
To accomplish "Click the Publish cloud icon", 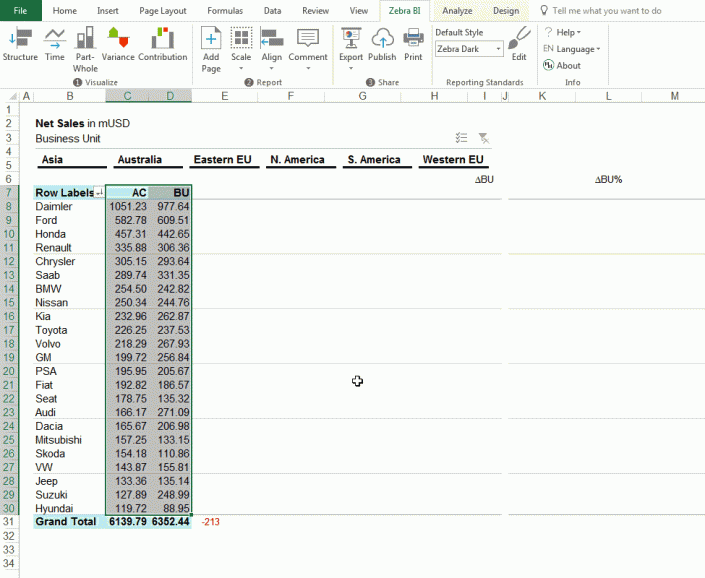I will [x=382, y=40].
